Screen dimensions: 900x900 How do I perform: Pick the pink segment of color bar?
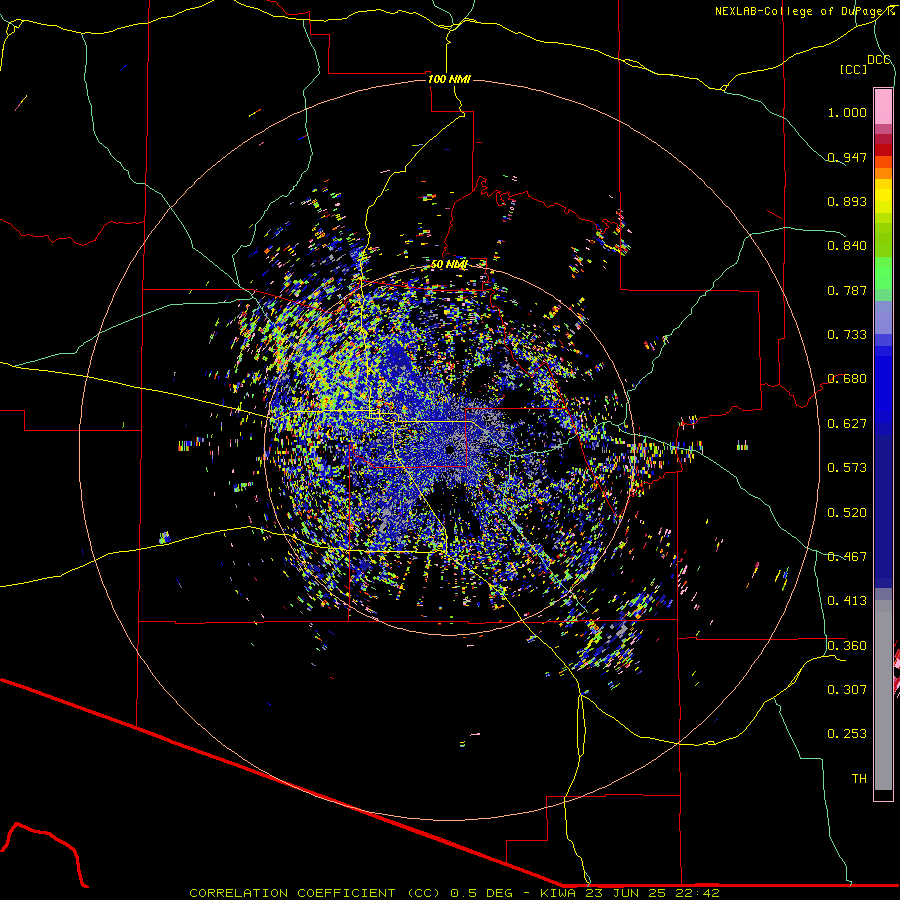[883, 107]
